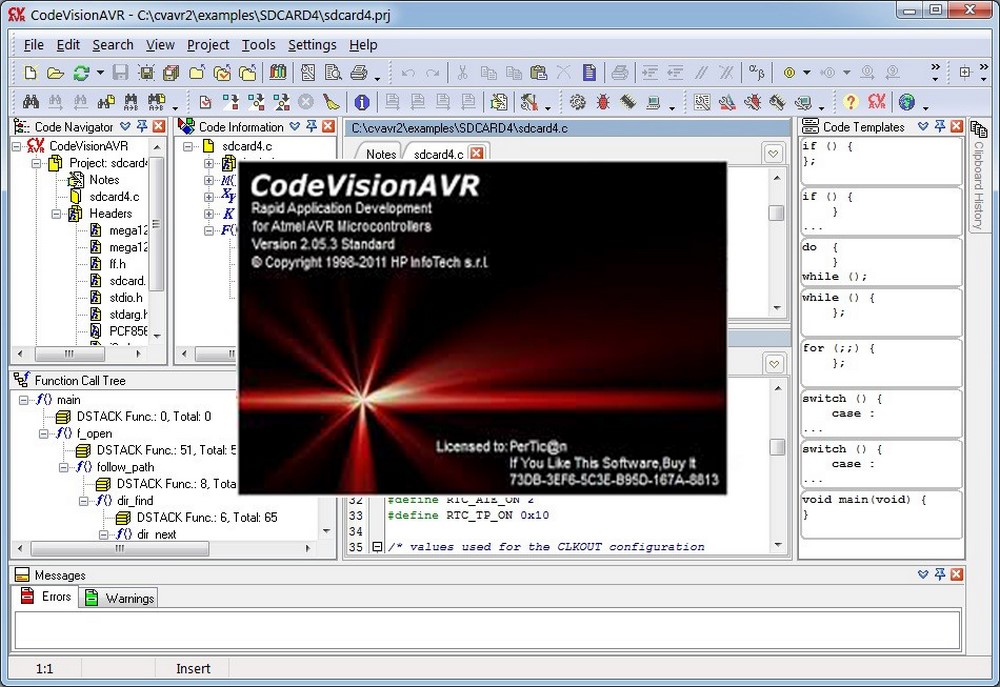Open an existing project file
Viewport: 1000px width, 687px height.
pos(57,72)
